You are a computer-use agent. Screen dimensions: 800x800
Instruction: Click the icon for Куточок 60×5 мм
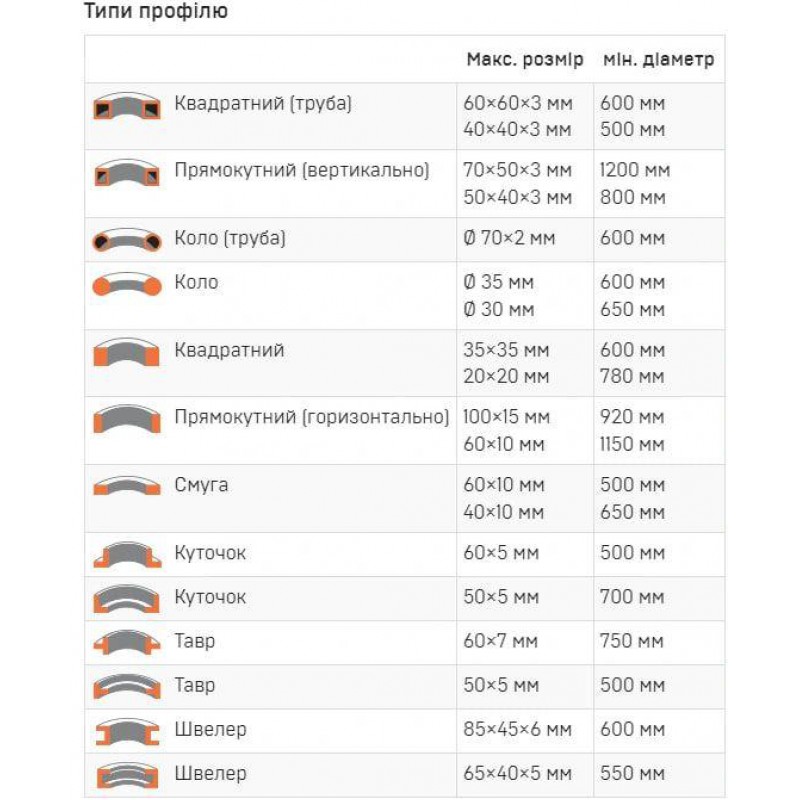click(x=127, y=554)
